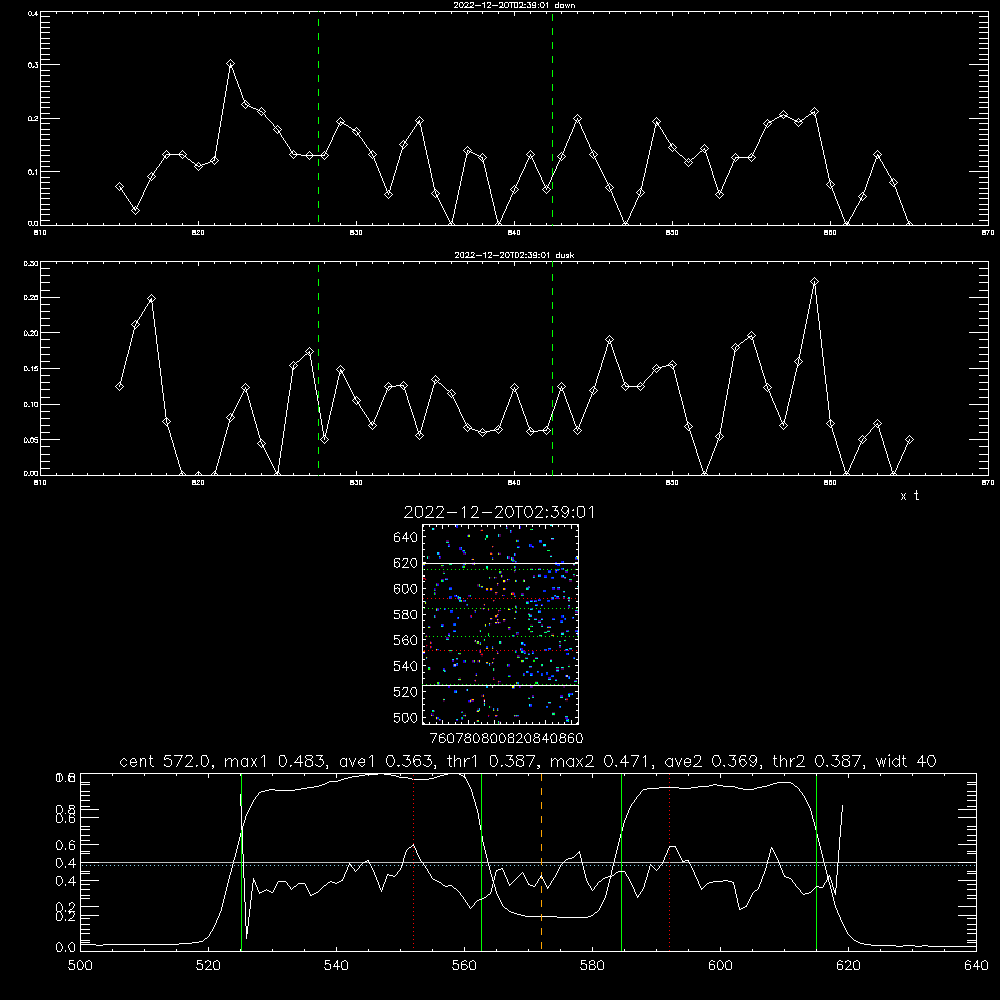
Task: Click the orange dashed center line in the bottom plot
Action: click(x=541, y=862)
